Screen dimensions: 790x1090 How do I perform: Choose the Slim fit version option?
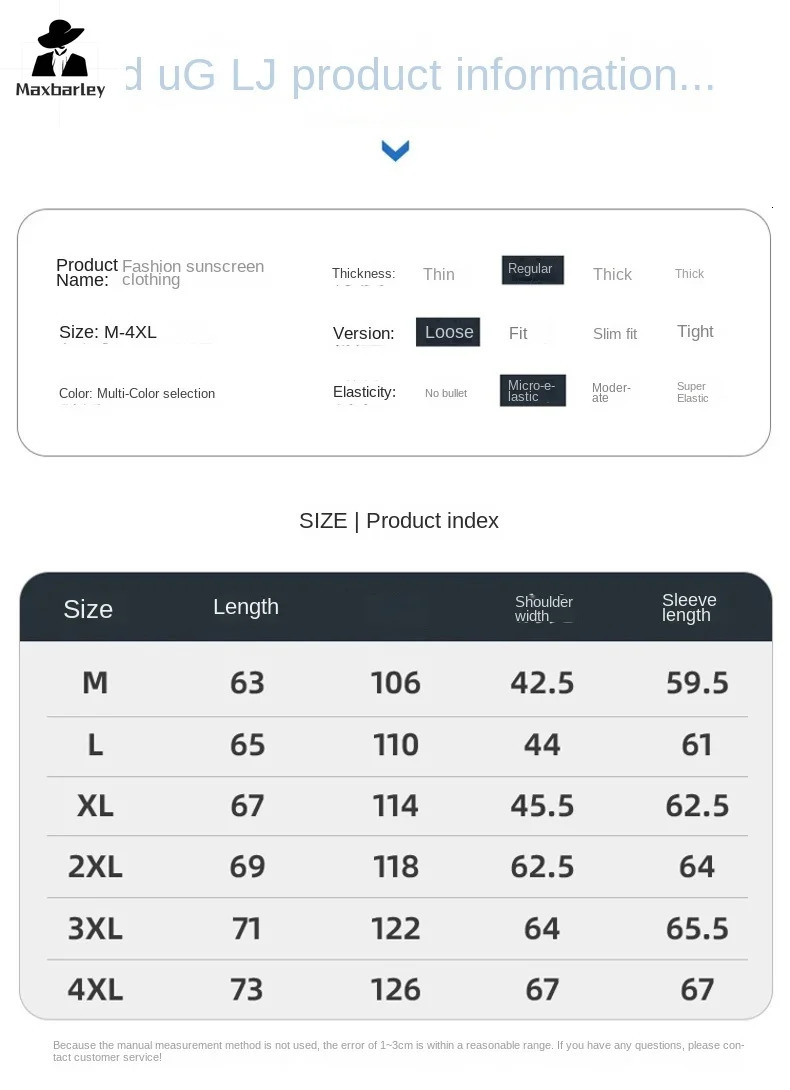(x=614, y=334)
